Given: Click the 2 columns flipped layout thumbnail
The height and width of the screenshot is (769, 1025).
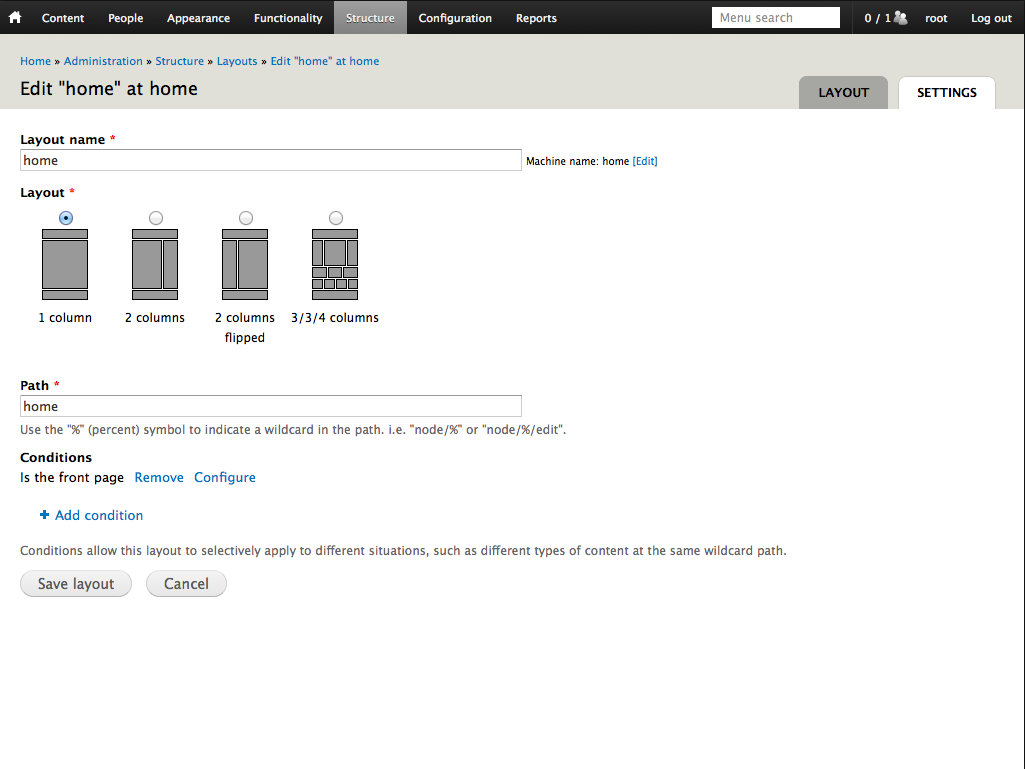Looking at the screenshot, I should pyautogui.click(x=245, y=264).
